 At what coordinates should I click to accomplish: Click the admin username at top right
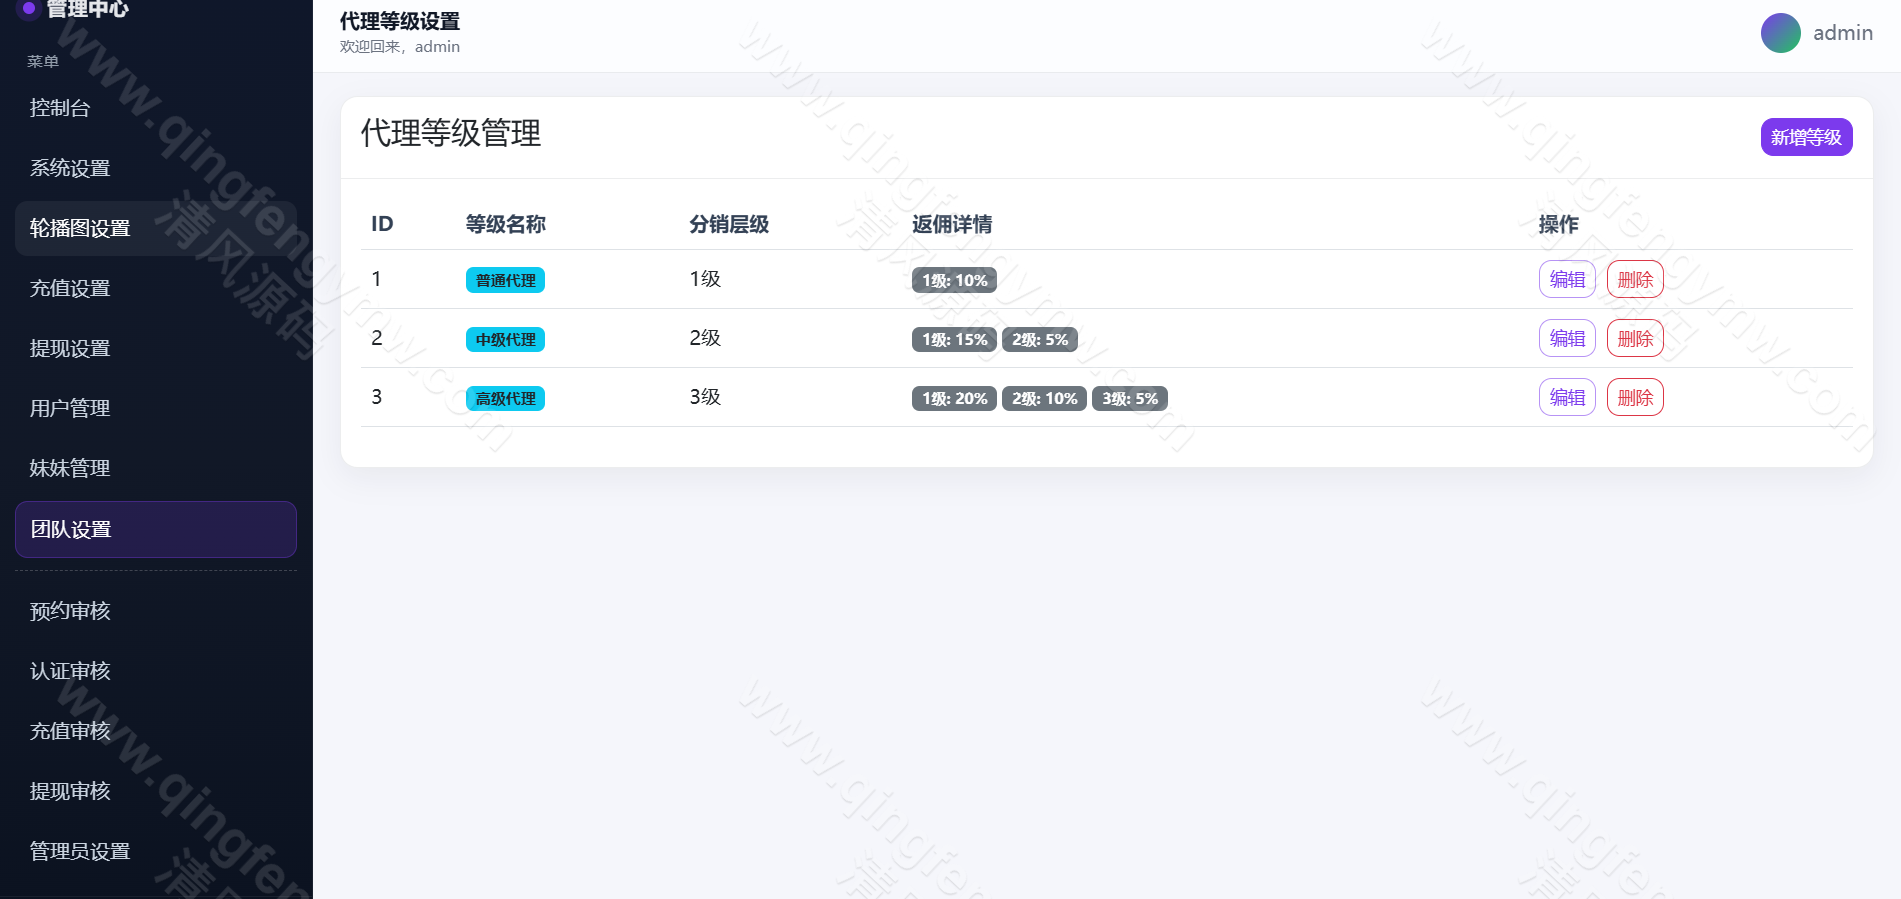(x=1843, y=33)
